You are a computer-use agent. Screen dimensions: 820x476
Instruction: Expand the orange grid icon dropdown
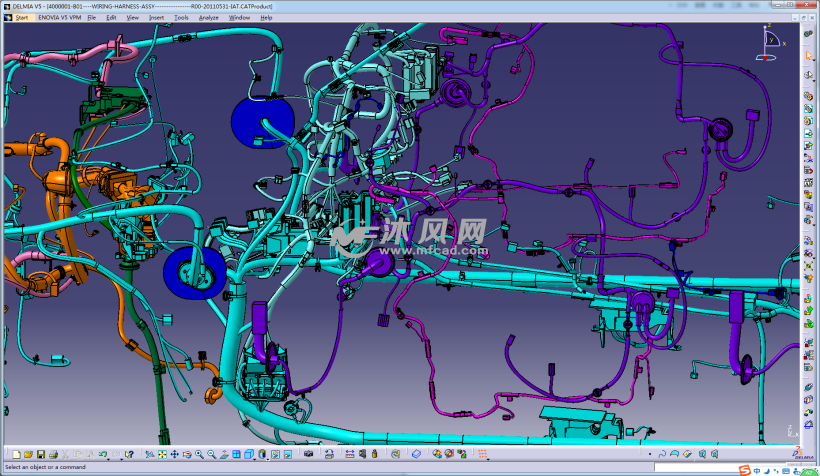tap(488, 459)
